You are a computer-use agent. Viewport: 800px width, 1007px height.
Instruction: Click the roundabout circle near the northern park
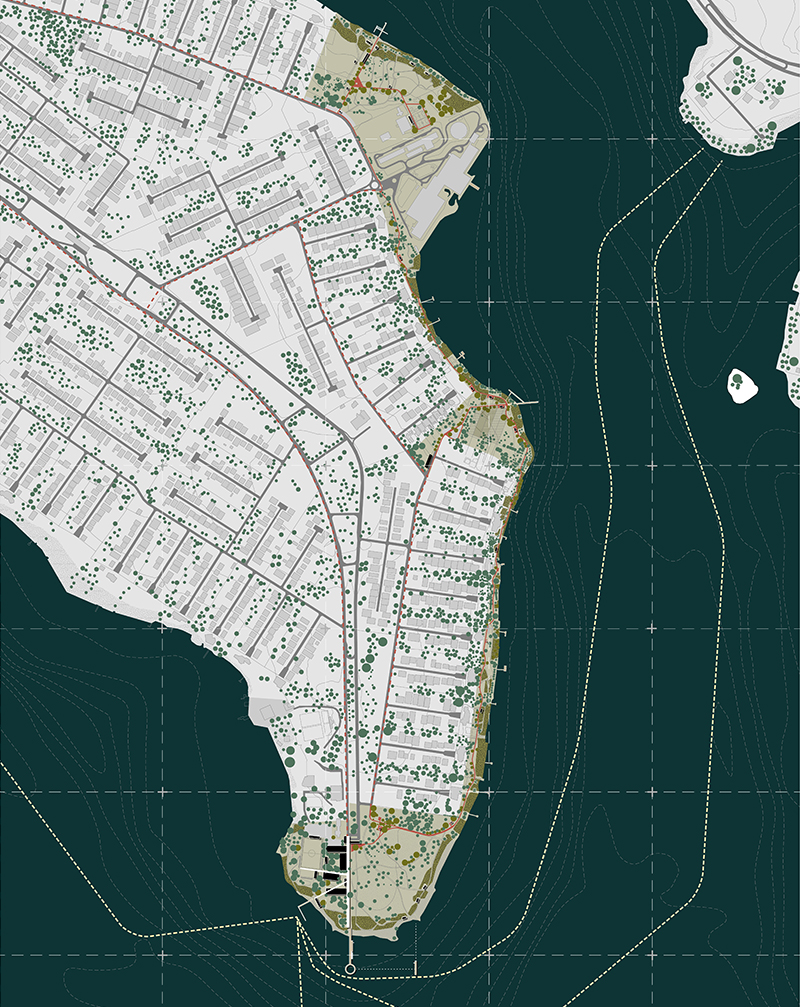[374, 186]
